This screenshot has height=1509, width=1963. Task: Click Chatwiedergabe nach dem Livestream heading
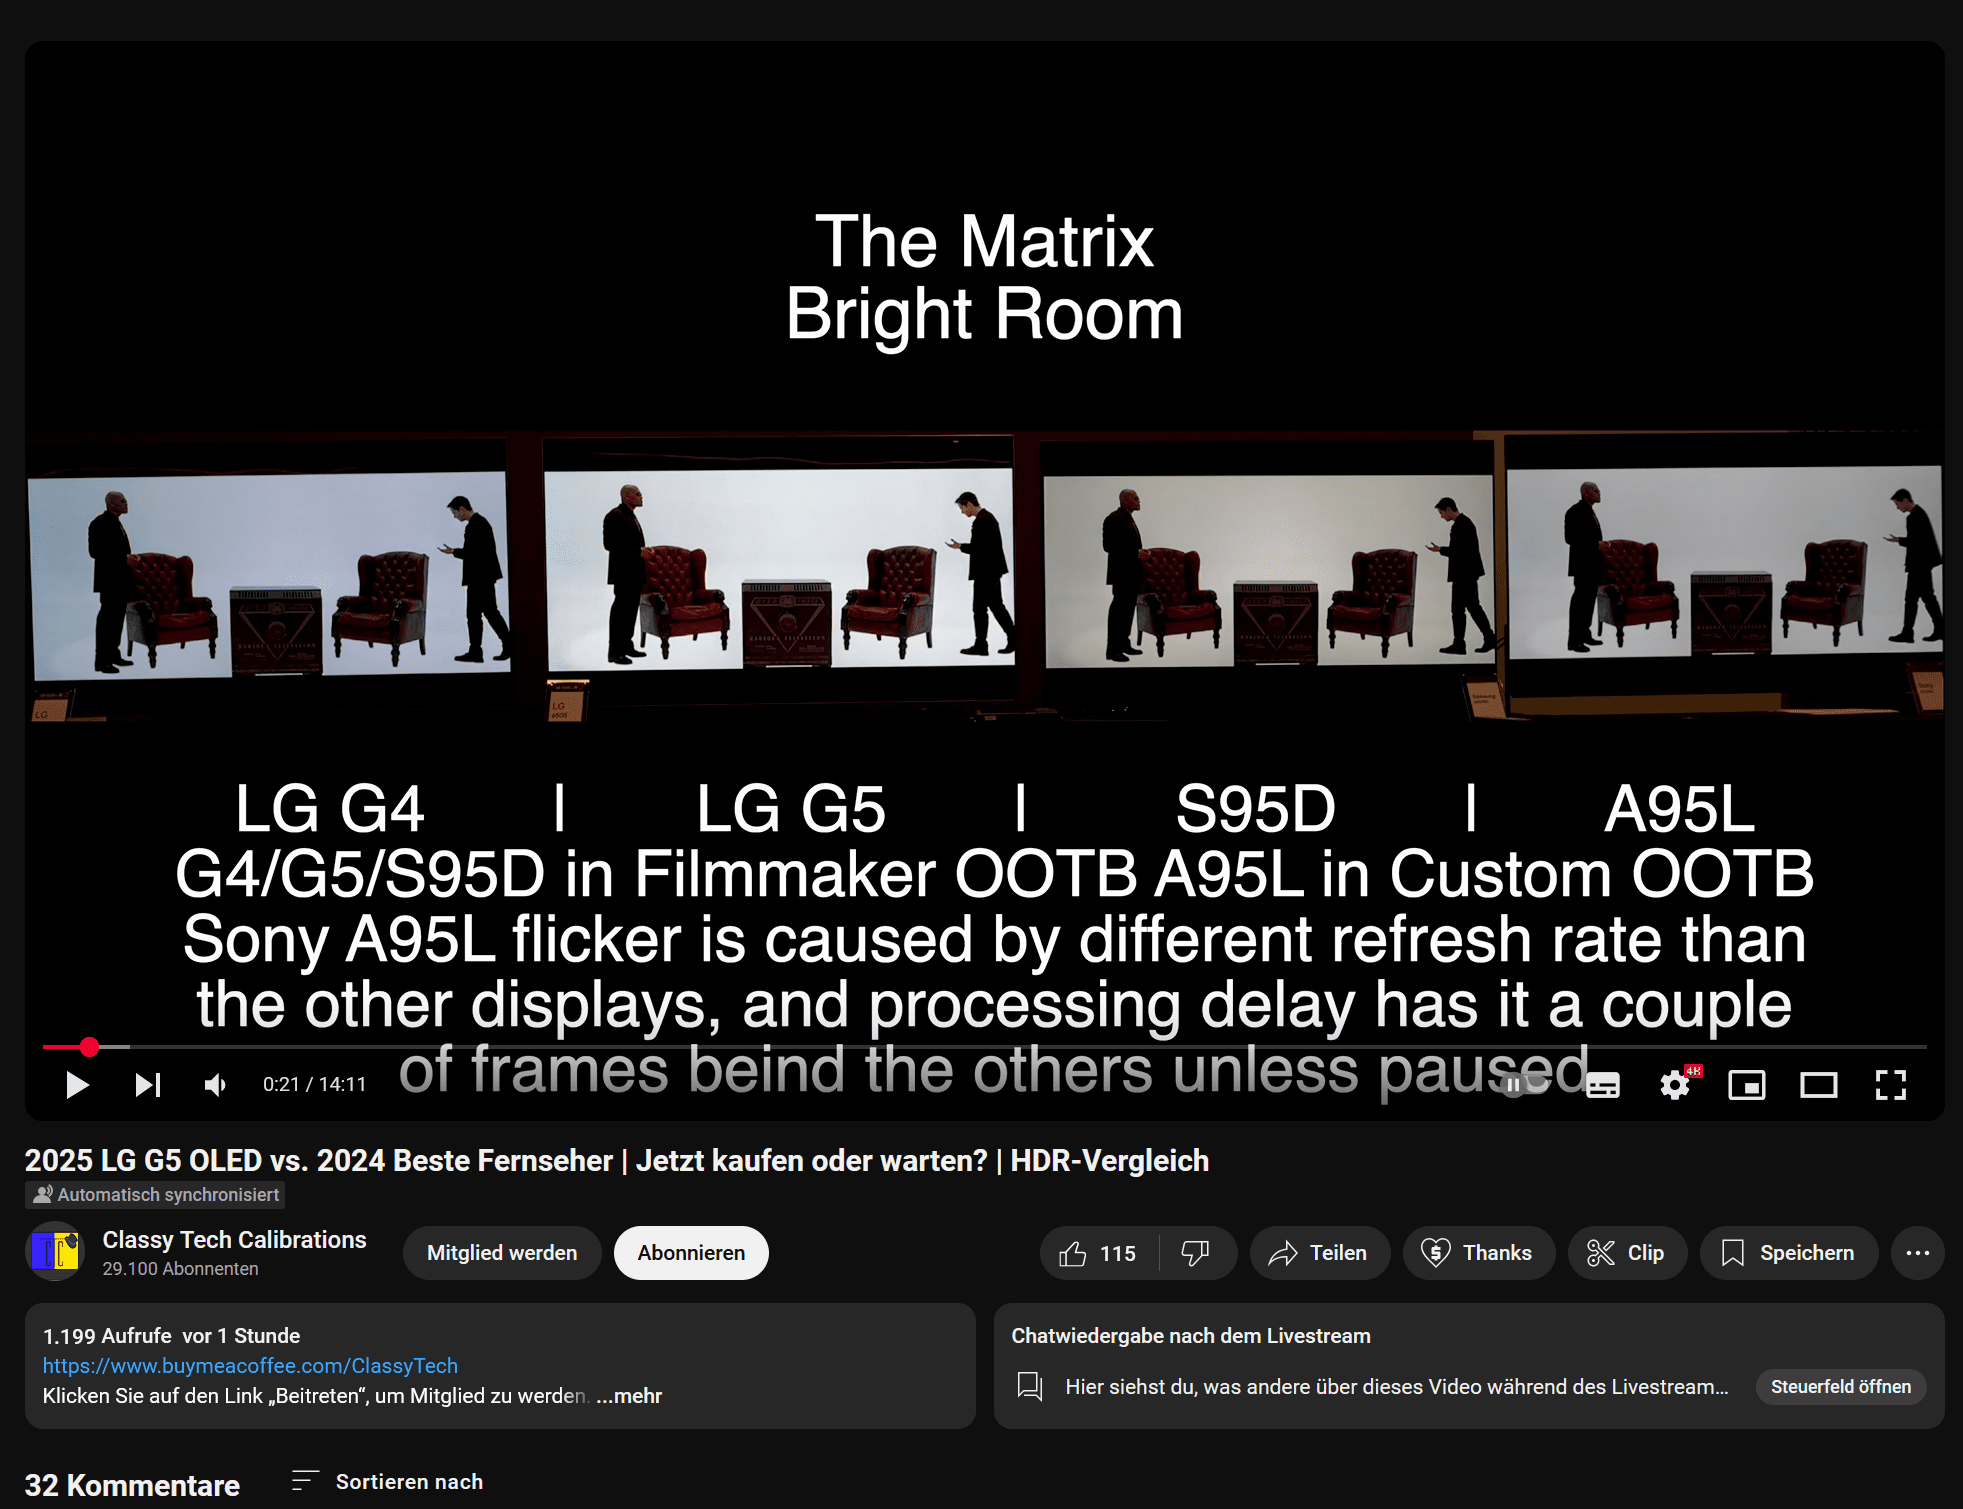tap(1191, 1336)
